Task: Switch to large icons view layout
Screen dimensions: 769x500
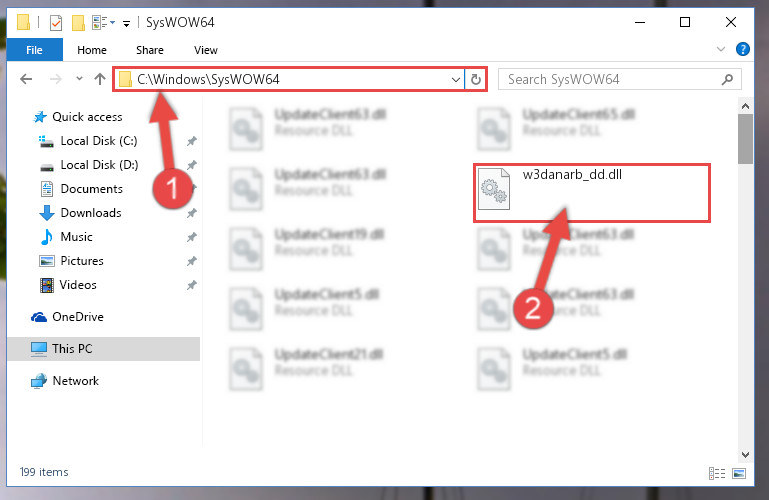Action: (739, 473)
